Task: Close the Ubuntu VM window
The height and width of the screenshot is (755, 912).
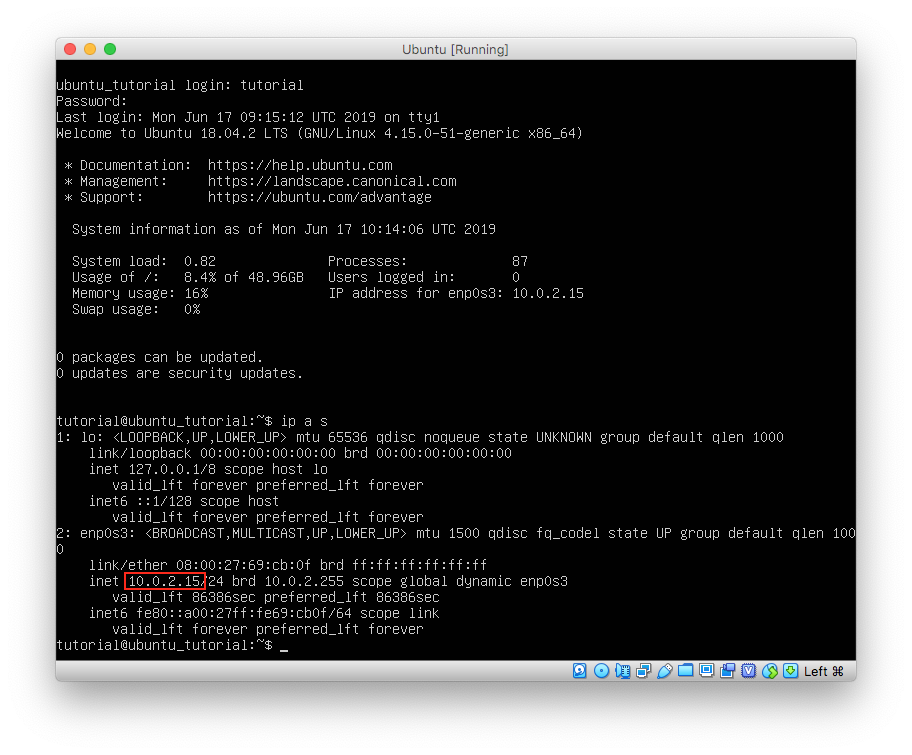Action: pos(70,49)
